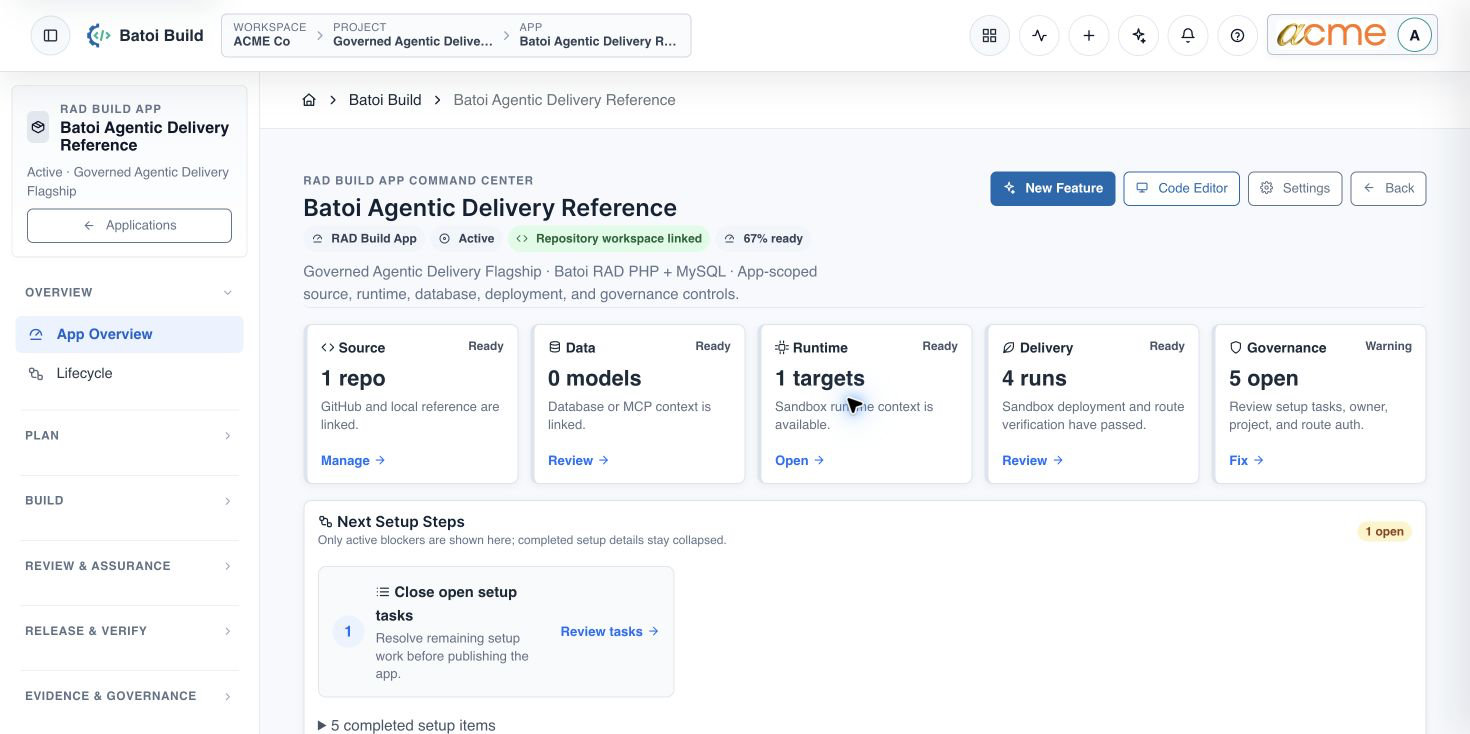Click 4 runs in Delivery card
1470x734 pixels.
pos(1034,378)
